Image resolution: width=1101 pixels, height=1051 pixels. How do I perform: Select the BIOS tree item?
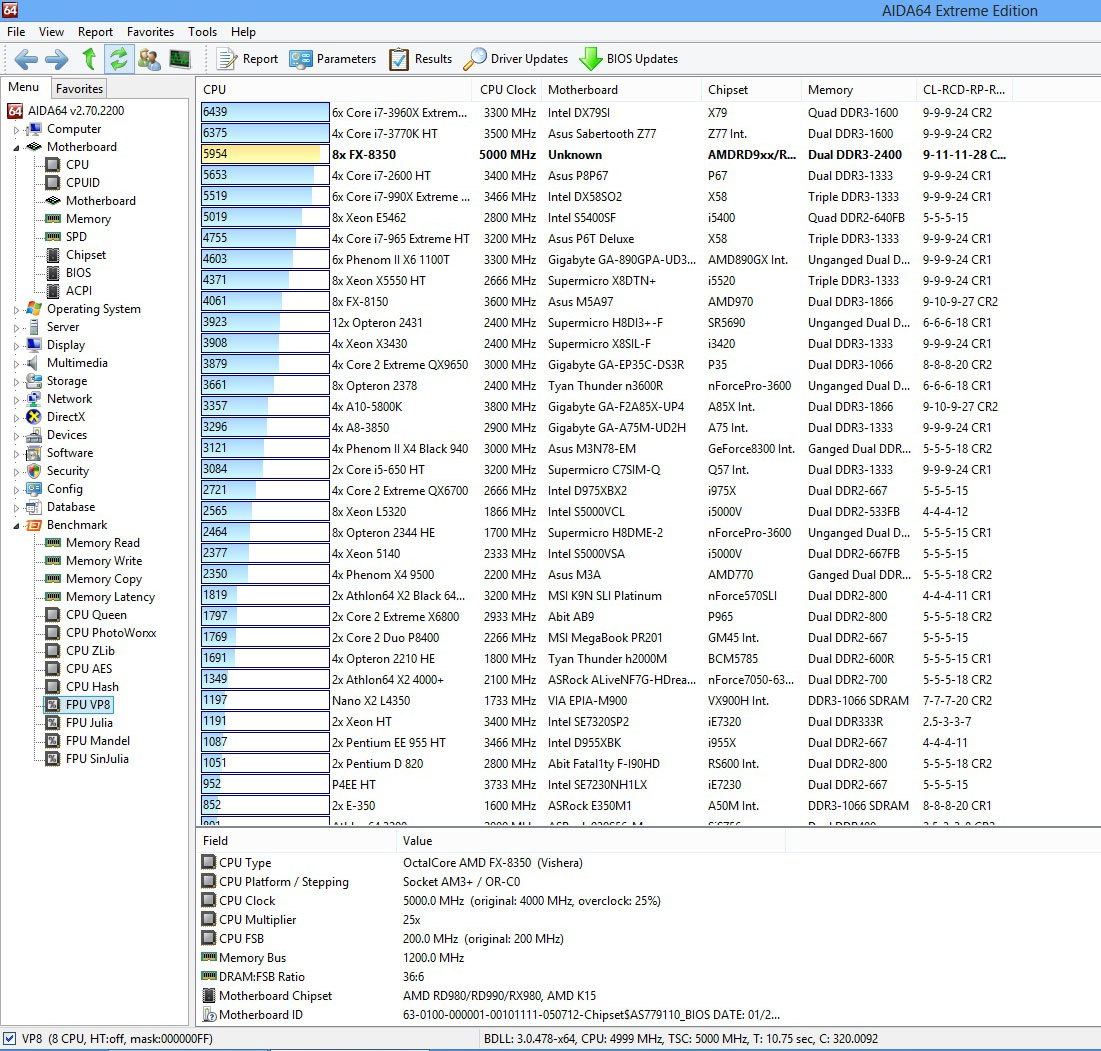tap(68, 272)
